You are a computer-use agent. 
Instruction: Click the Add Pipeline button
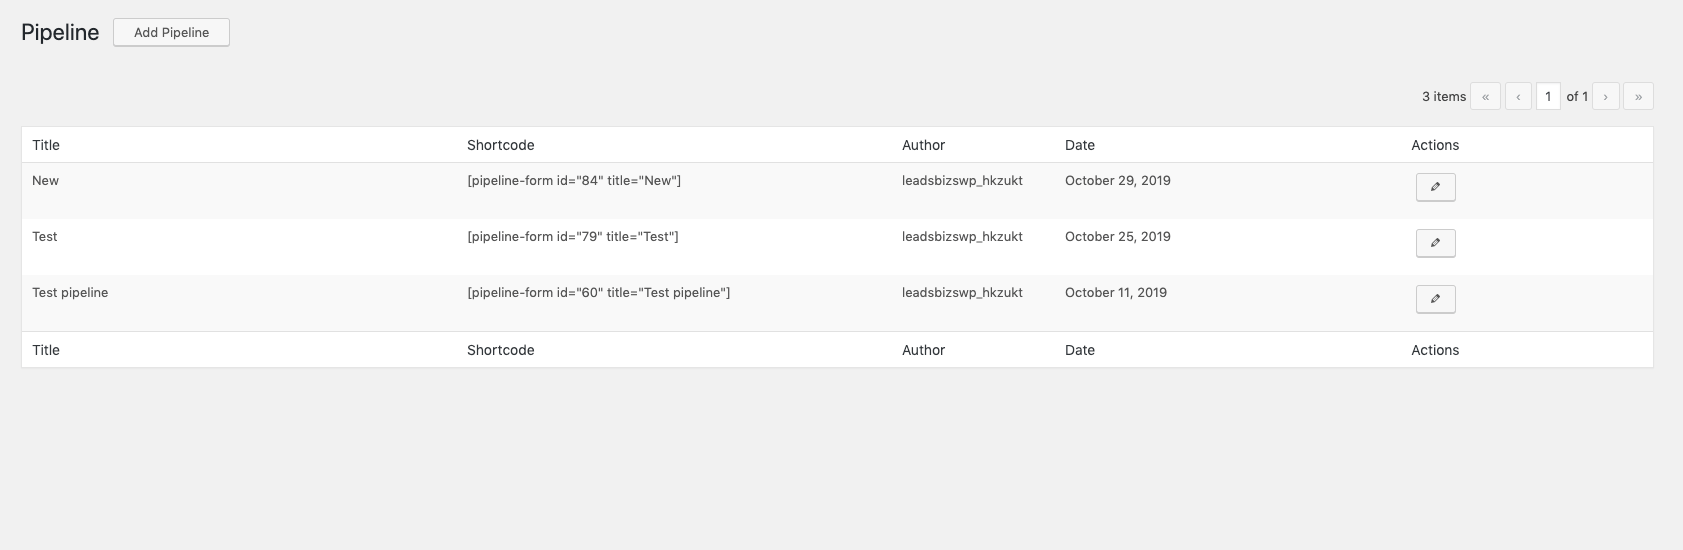[x=171, y=32]
